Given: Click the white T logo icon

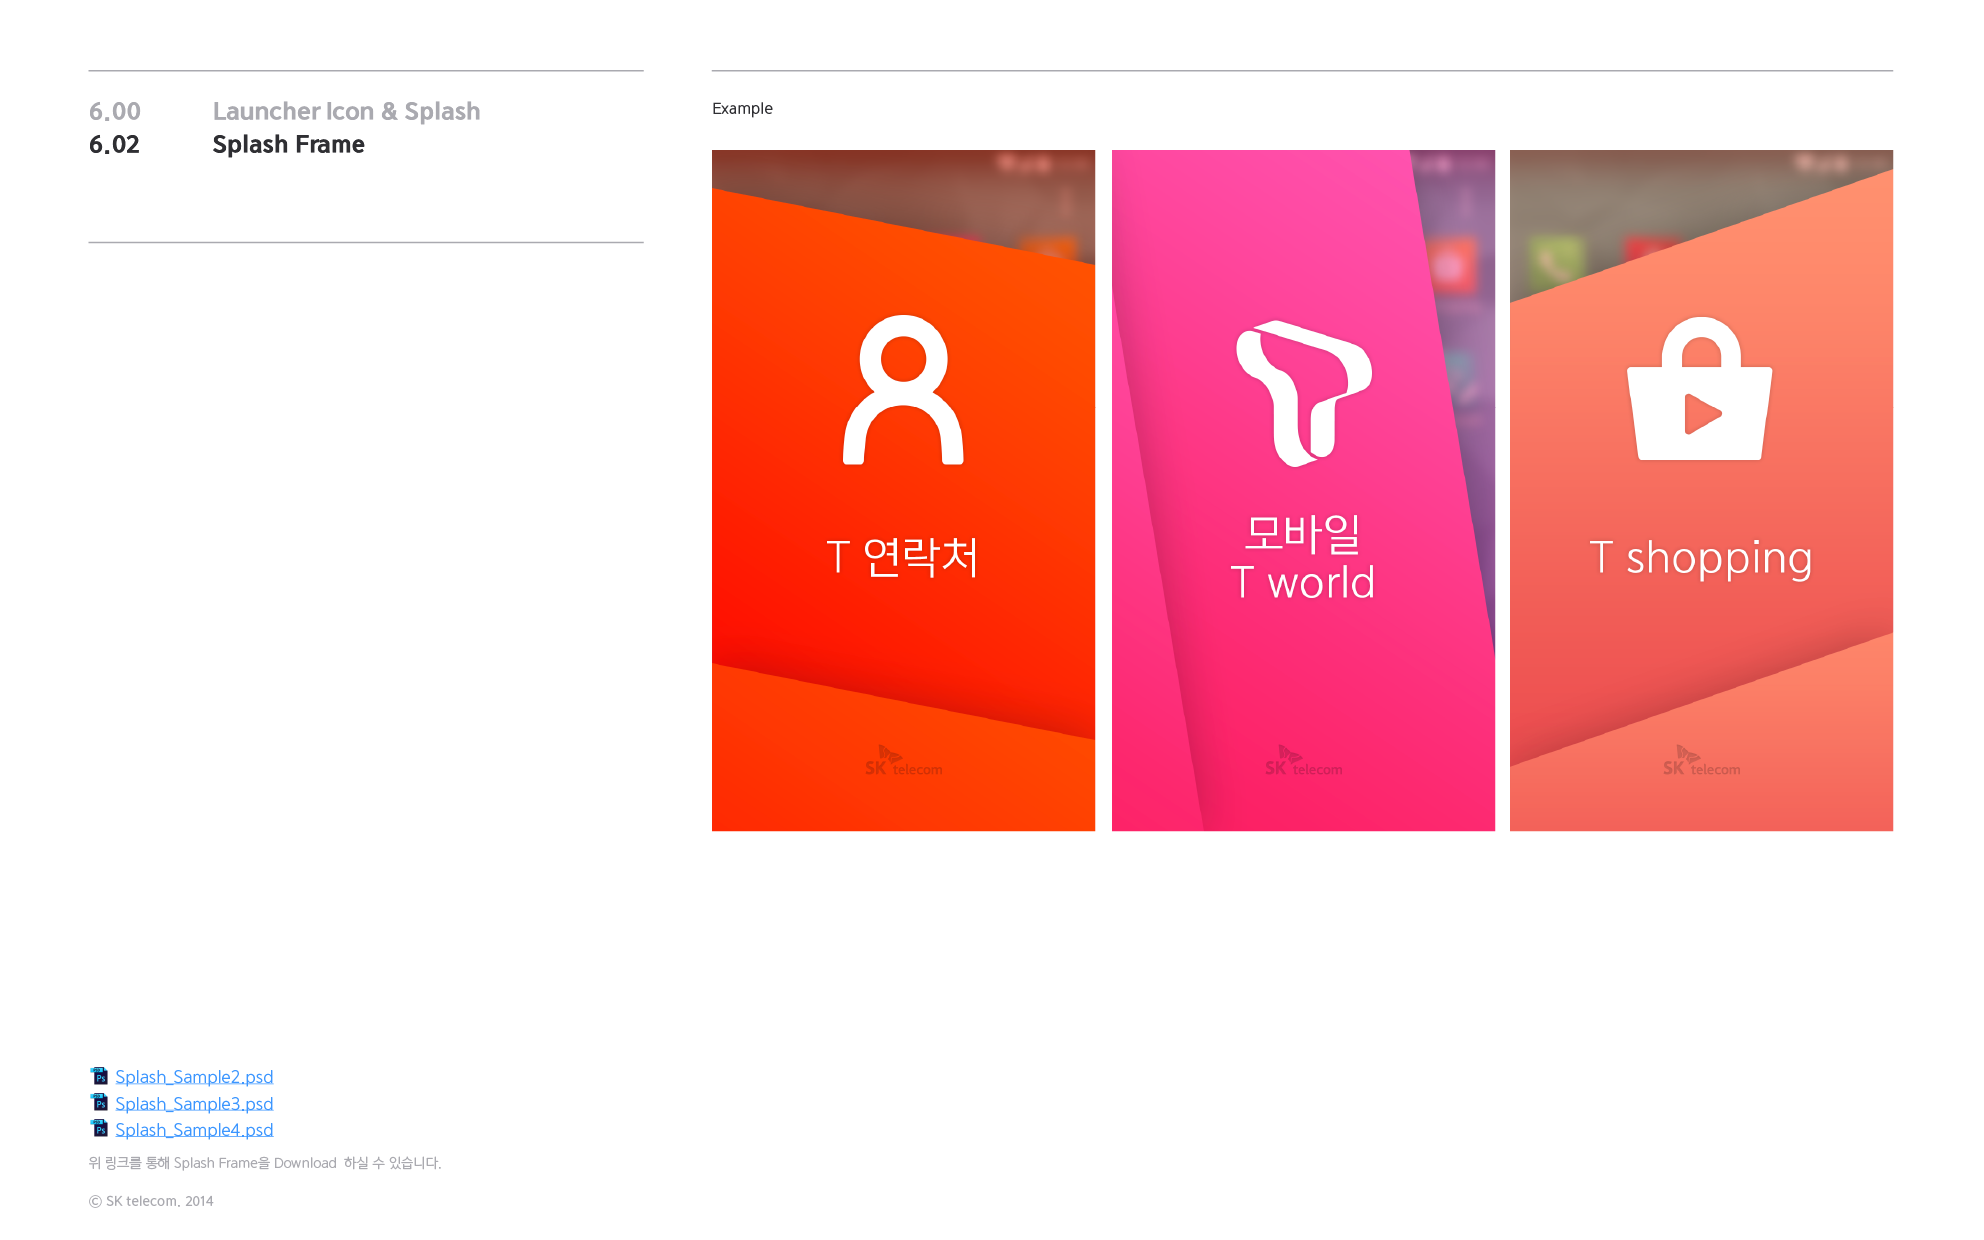Looking at the screenshot, I should point(1304,393).
